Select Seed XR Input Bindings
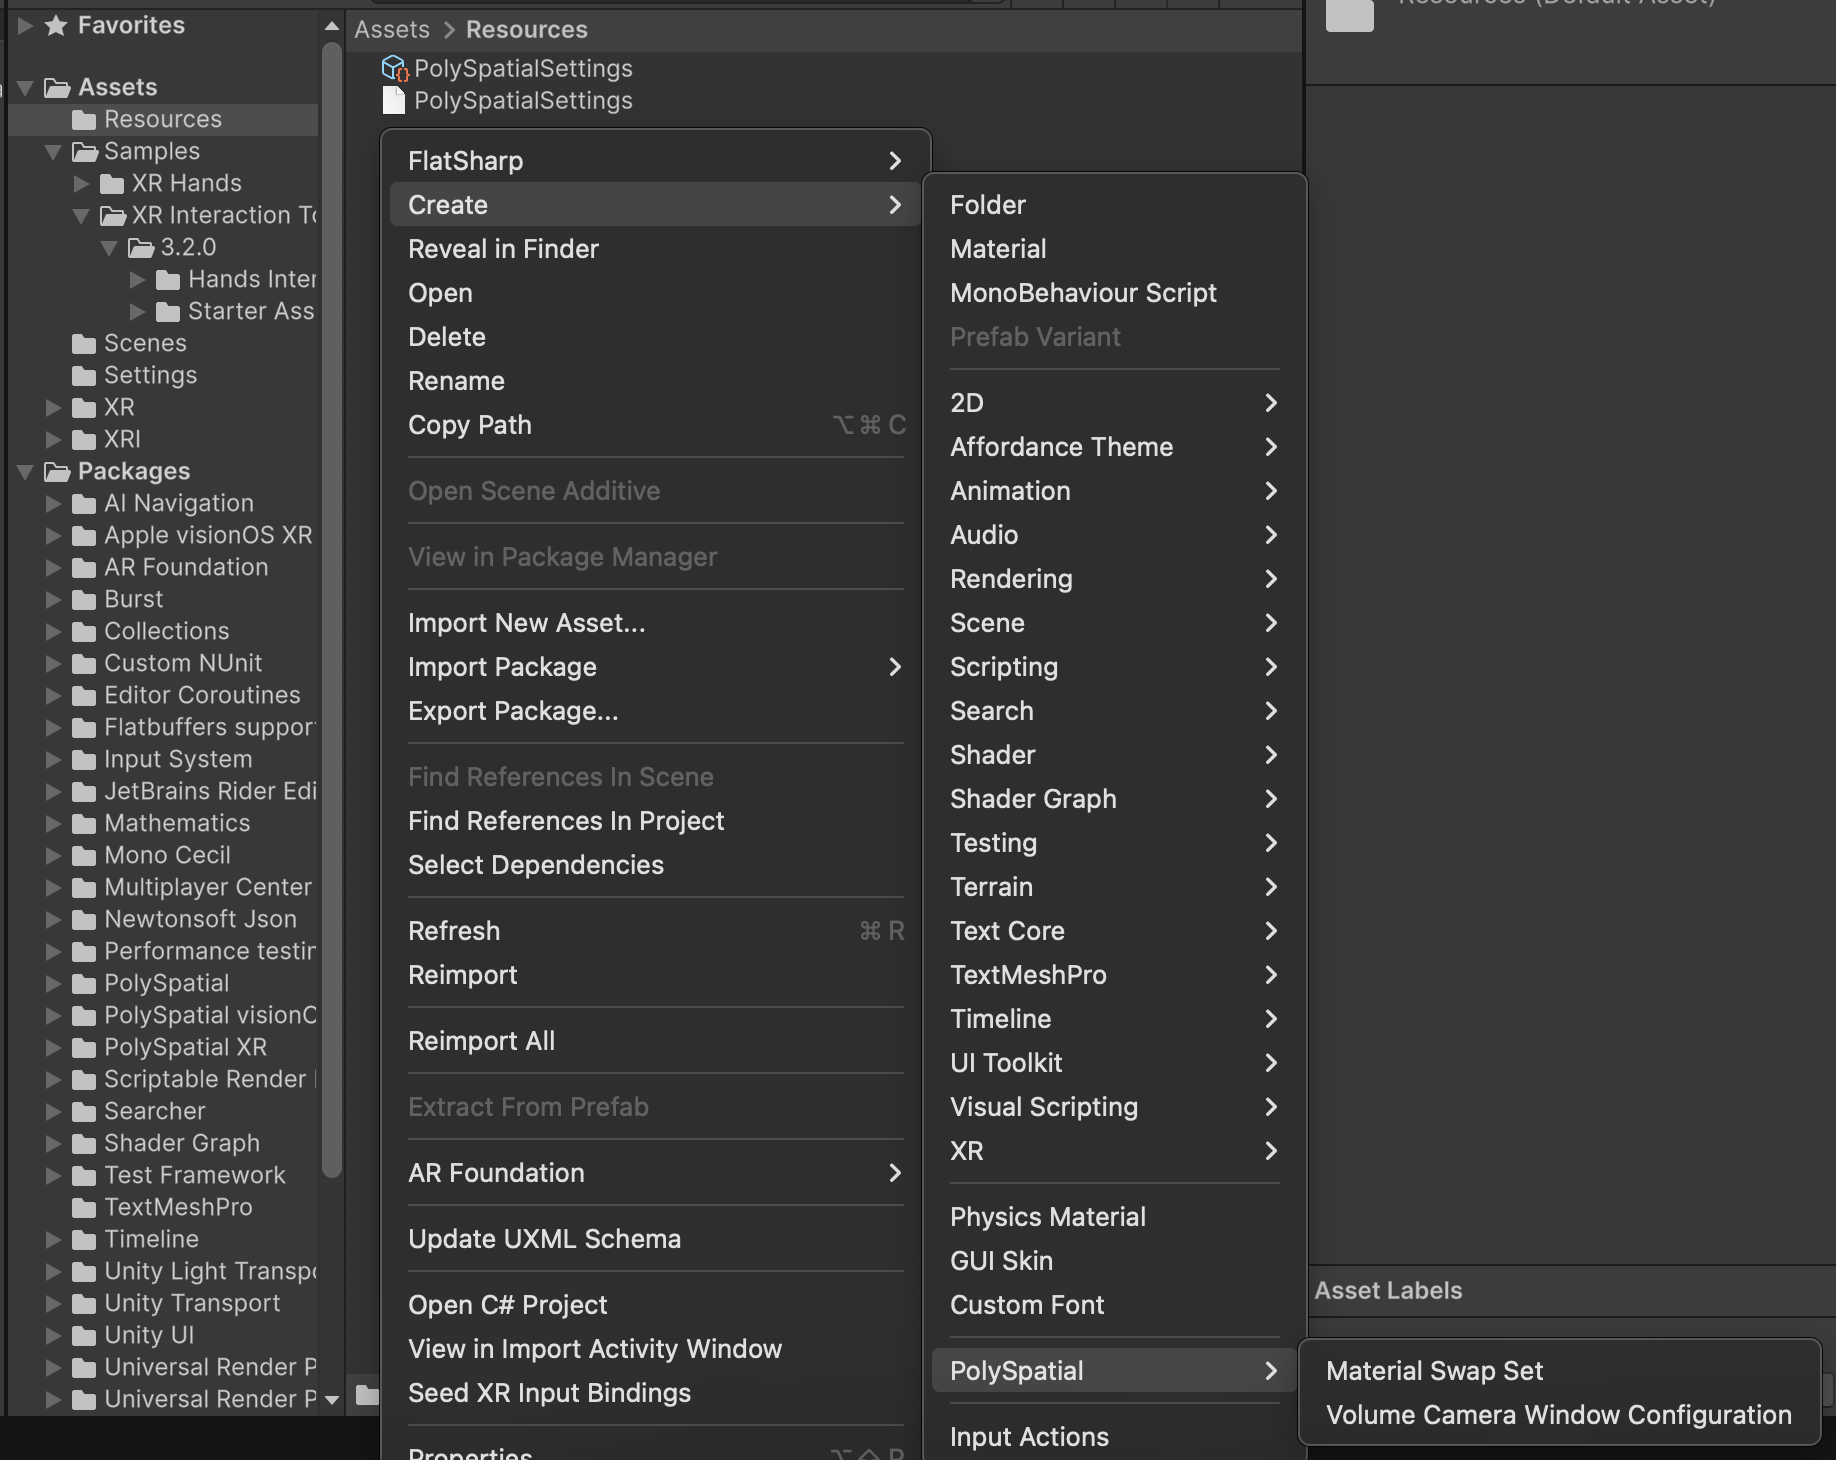 coord(655,1393)
